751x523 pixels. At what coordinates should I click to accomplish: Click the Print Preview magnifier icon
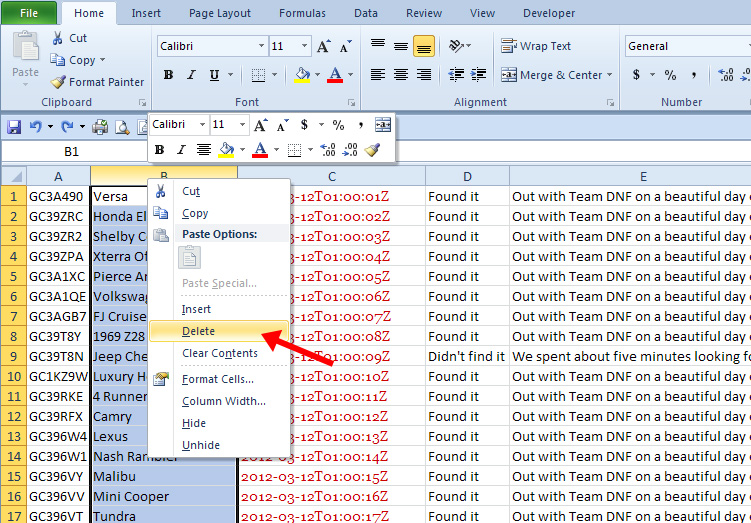[x=122, y=127]
